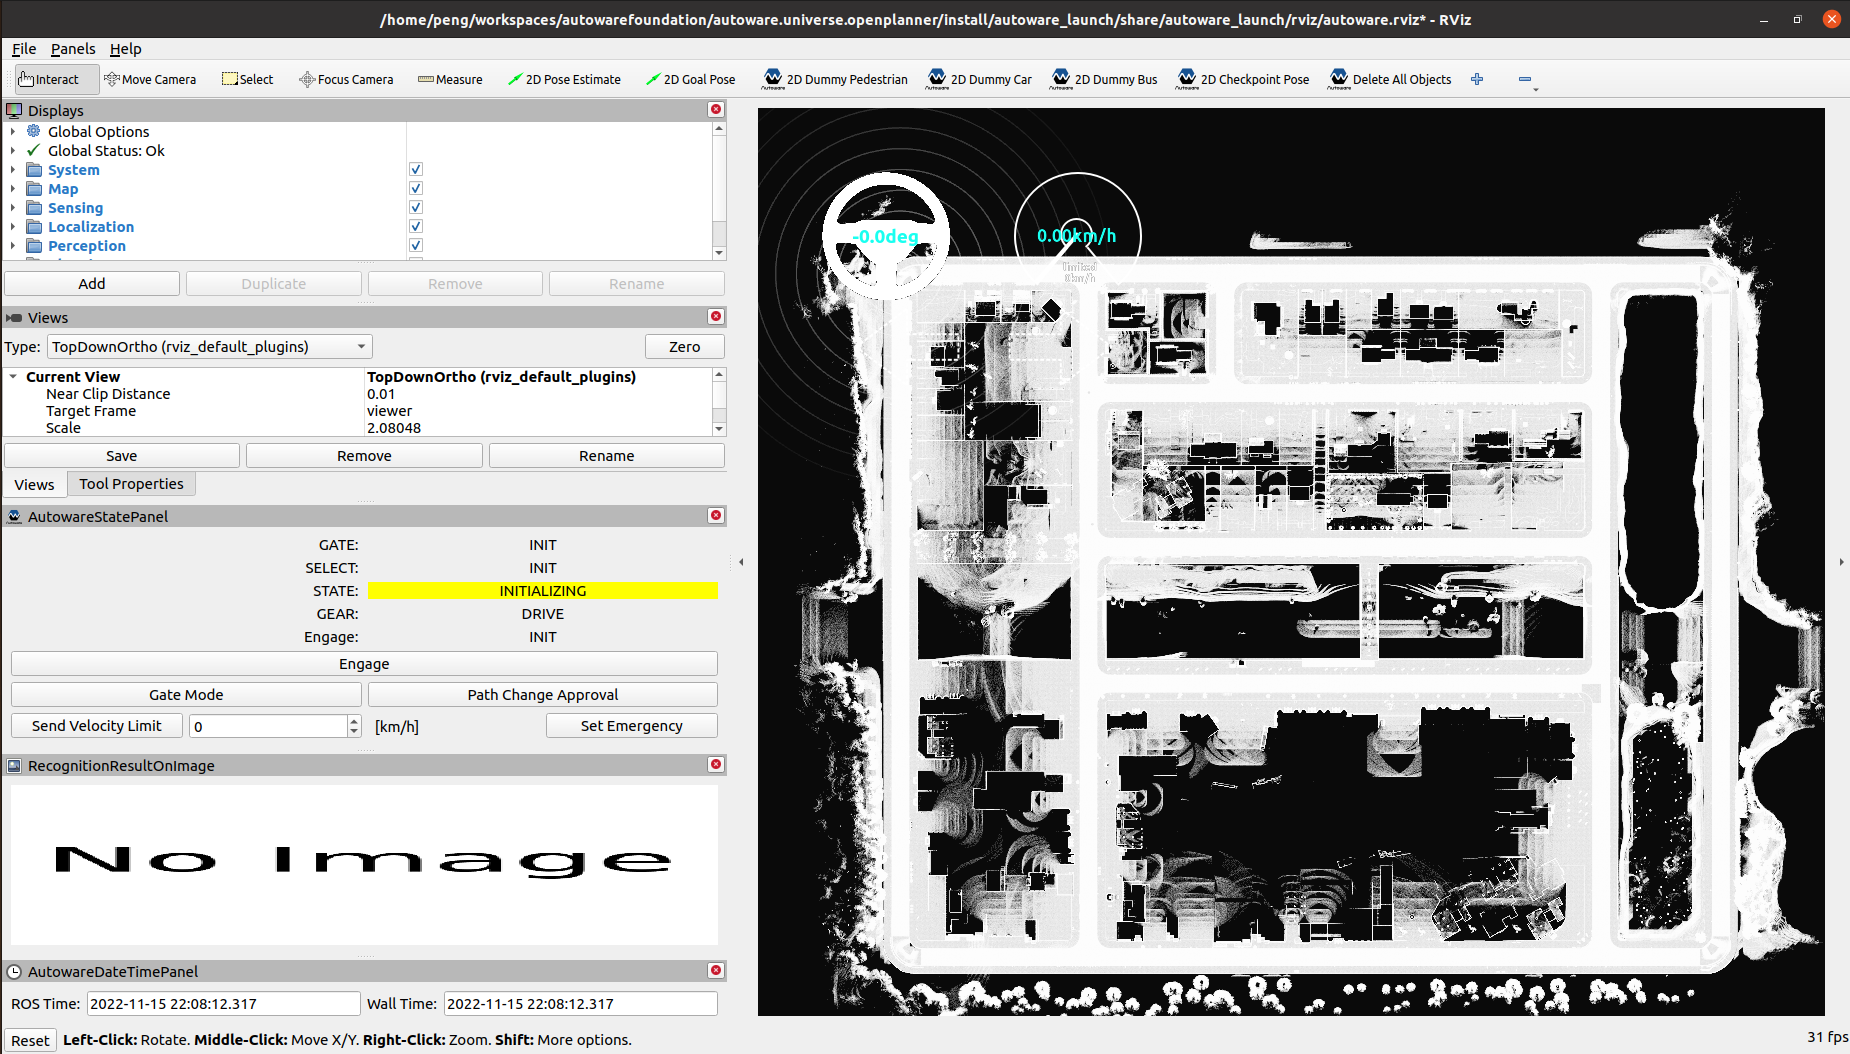This screenshot has height=1054, width=1850.
Task: Select the Measure tool
Action: tap(450, 79)
